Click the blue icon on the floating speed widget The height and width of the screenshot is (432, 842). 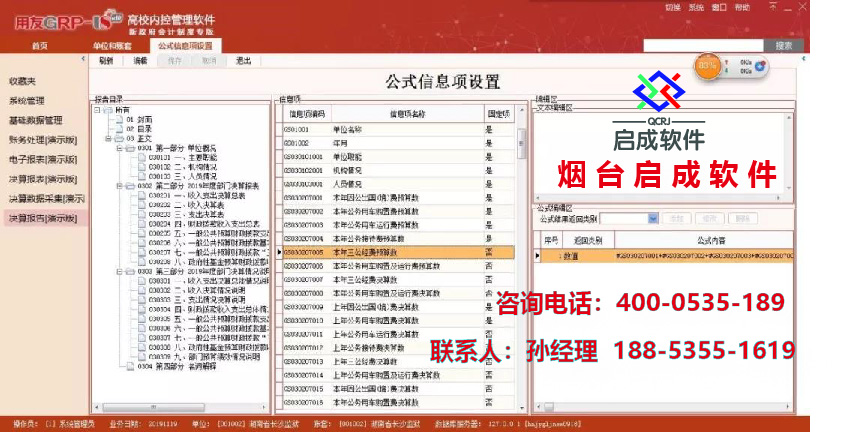coord(760,66)
